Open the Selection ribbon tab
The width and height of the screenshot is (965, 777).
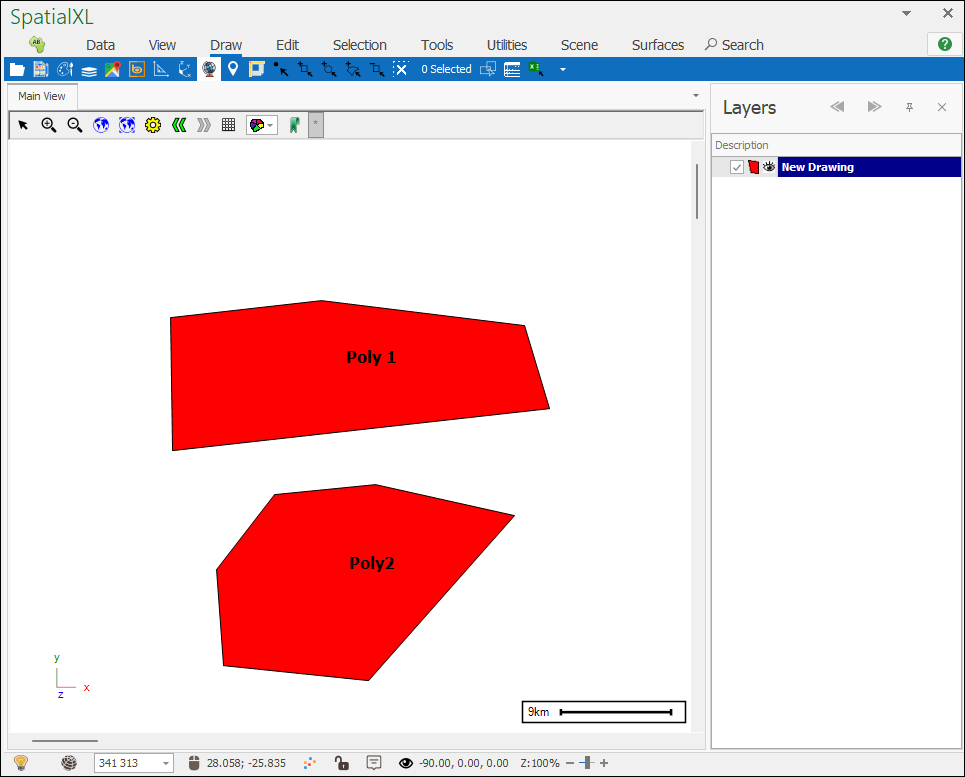[359, 45]
